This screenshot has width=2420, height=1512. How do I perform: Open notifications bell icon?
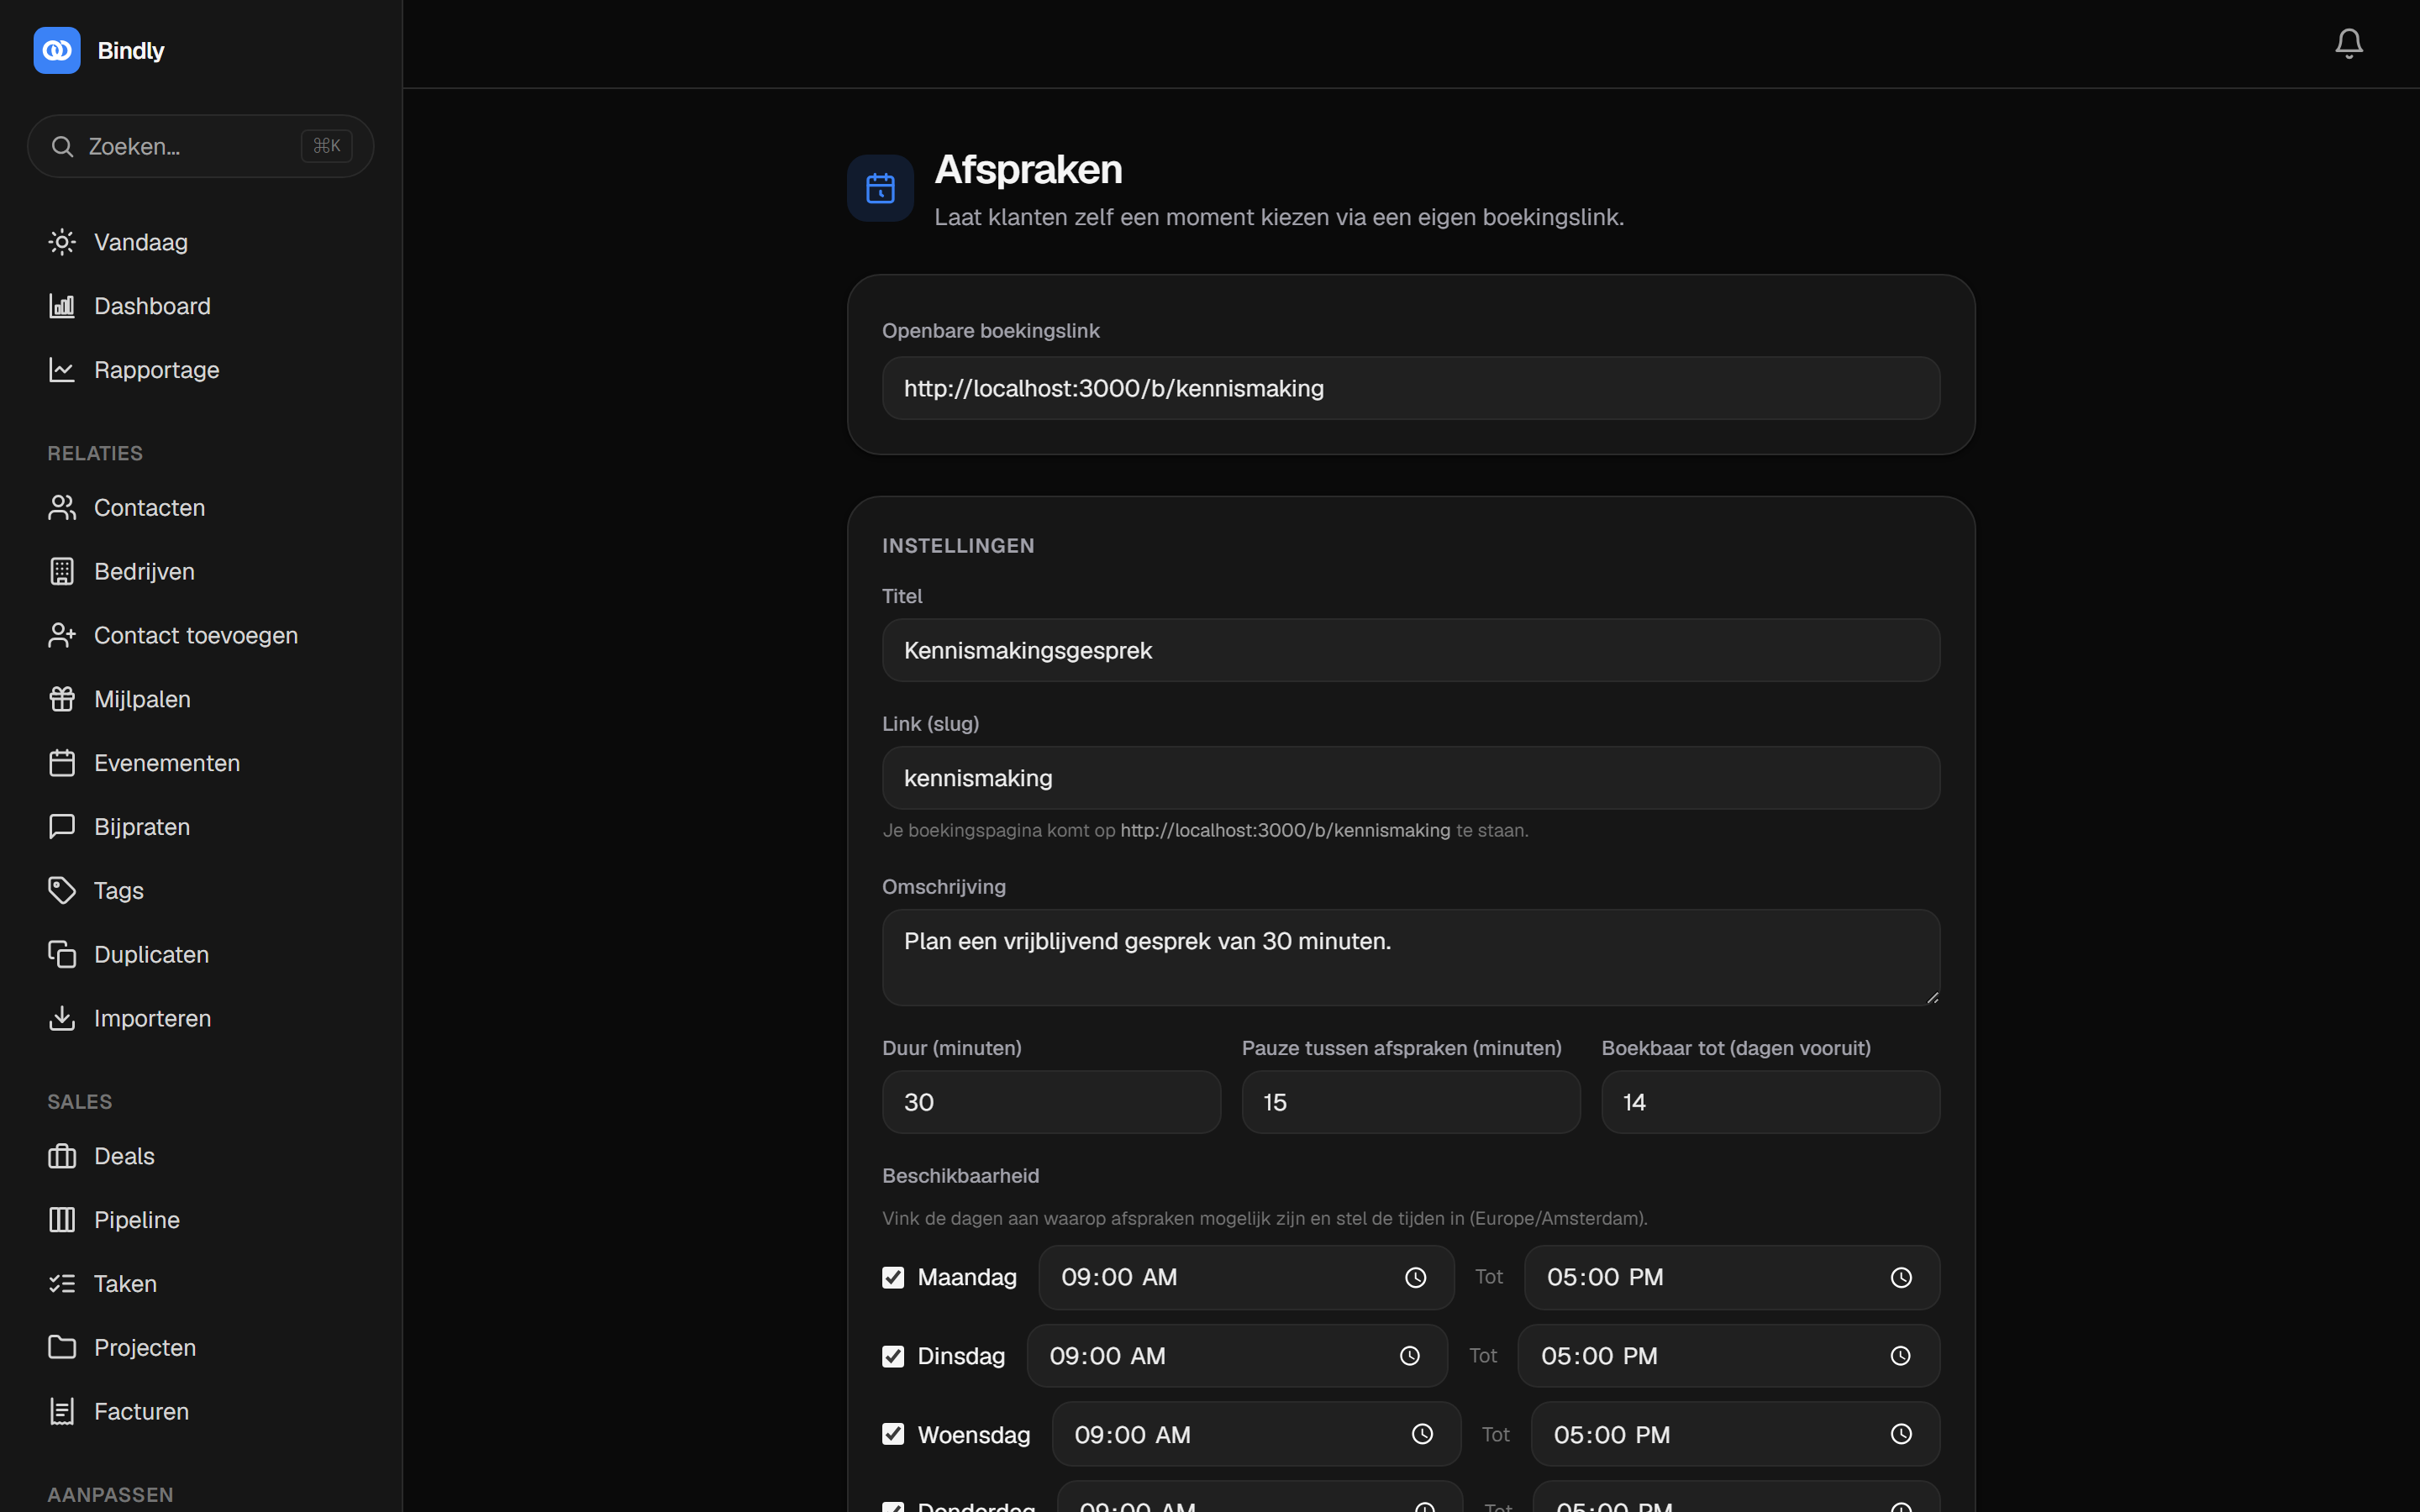(2348, 43)
